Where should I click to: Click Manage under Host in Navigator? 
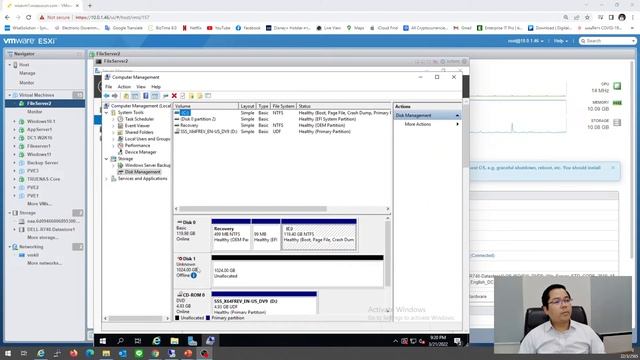[x=27, y=73]
